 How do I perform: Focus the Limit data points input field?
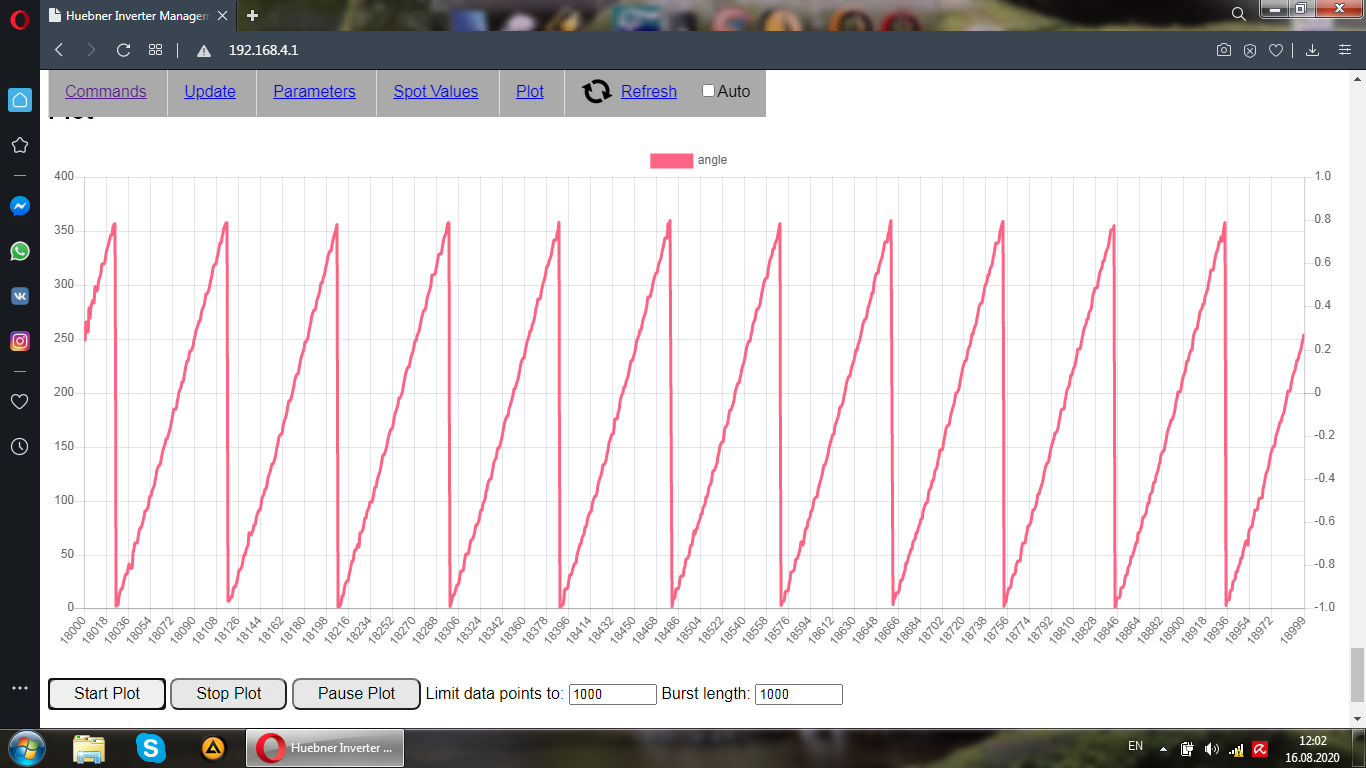point(613,694)
